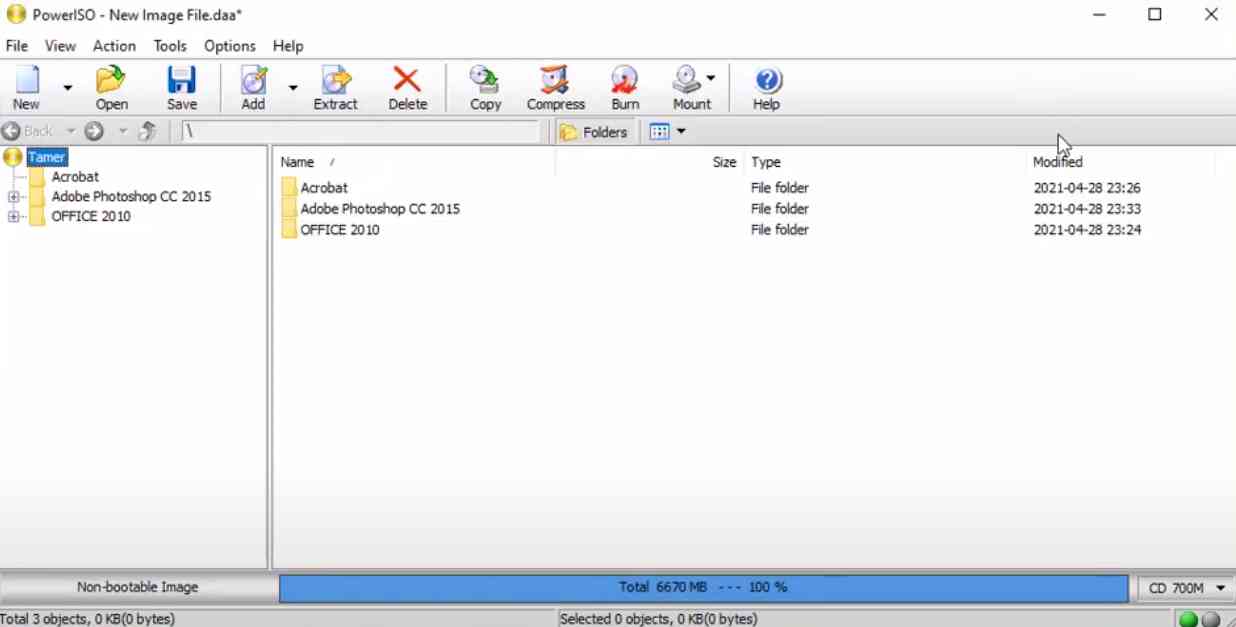Save the image file using the Save icon
The width and height of the screenshot is (1236, 627).
tap(182, 88)
